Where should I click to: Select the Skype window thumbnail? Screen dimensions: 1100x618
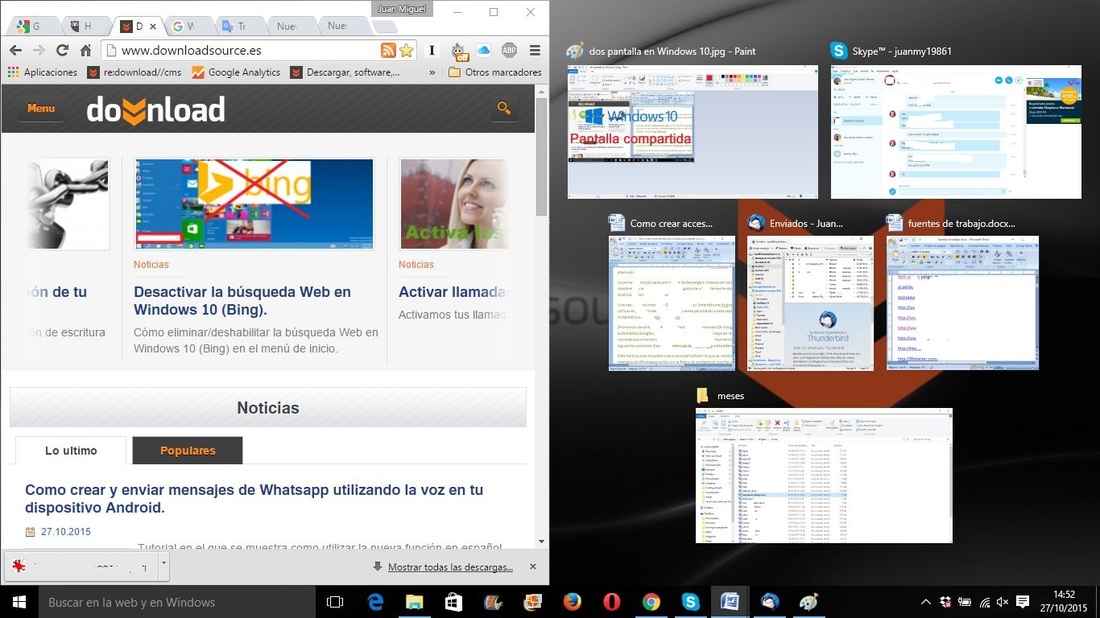point(956,132)
